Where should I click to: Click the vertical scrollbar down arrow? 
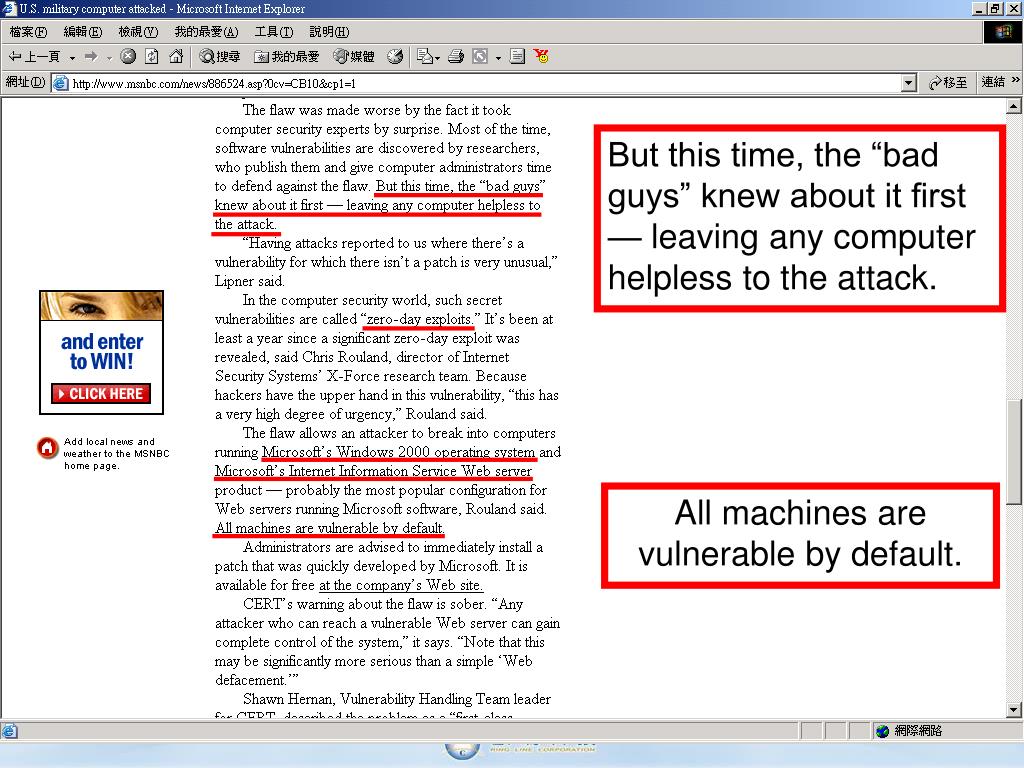click(x=1014, y=710)
